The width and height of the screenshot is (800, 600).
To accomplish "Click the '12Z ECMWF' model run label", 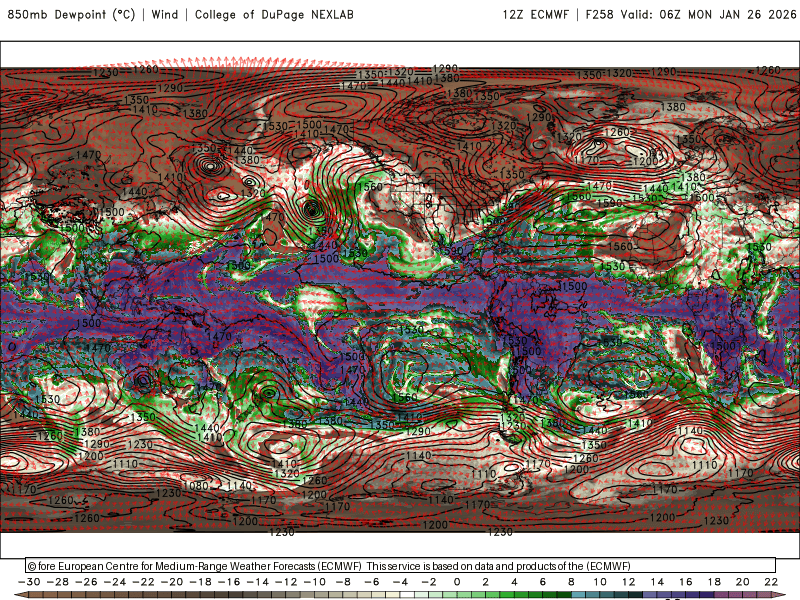I will pos(535,14).
